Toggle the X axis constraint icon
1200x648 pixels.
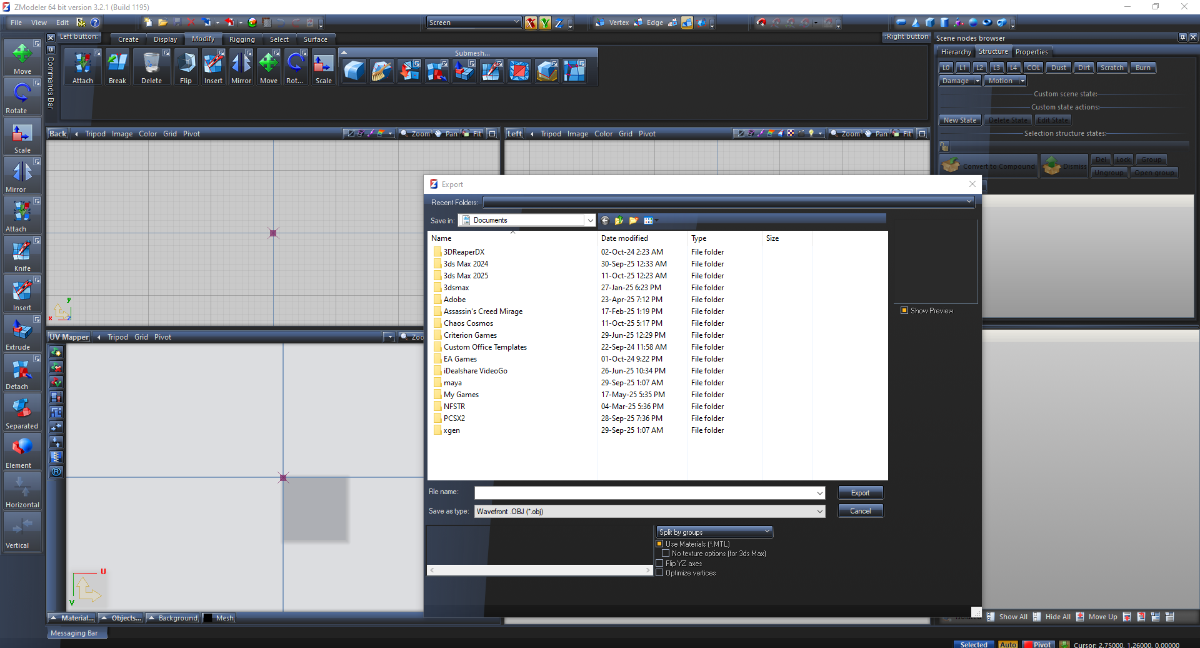click(x=531, y=22)
